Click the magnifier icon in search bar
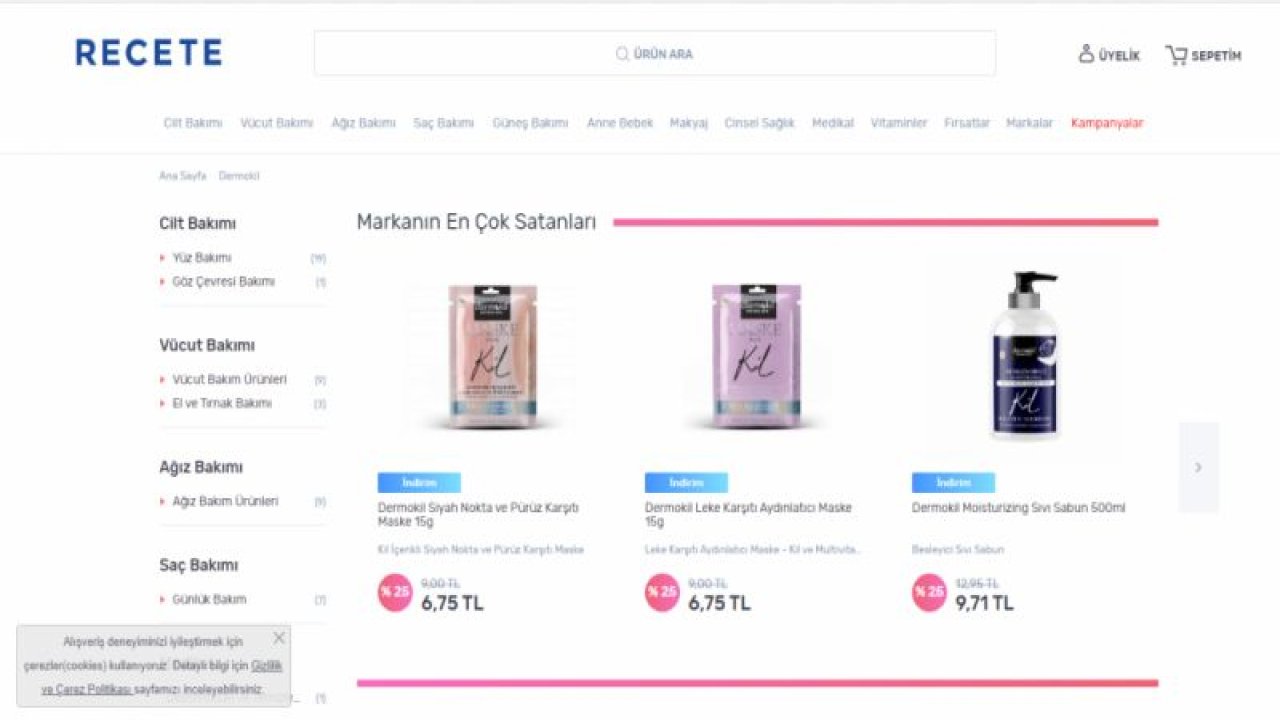This screenshot has height=720, width=1280. click(x=622, y=54)
